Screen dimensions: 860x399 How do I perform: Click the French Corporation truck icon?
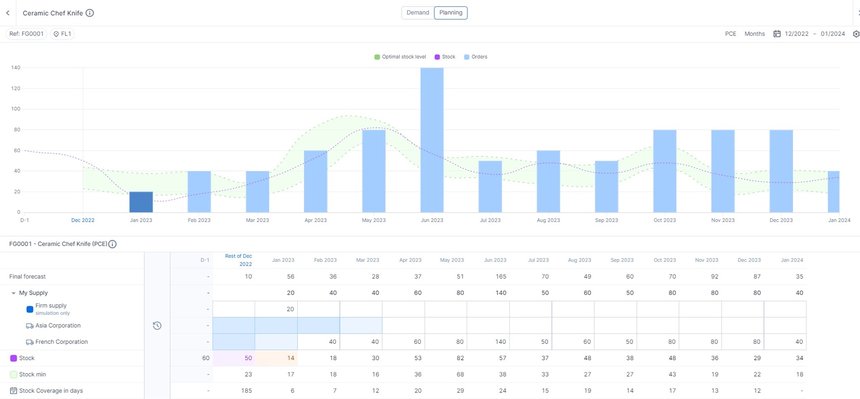30,342
